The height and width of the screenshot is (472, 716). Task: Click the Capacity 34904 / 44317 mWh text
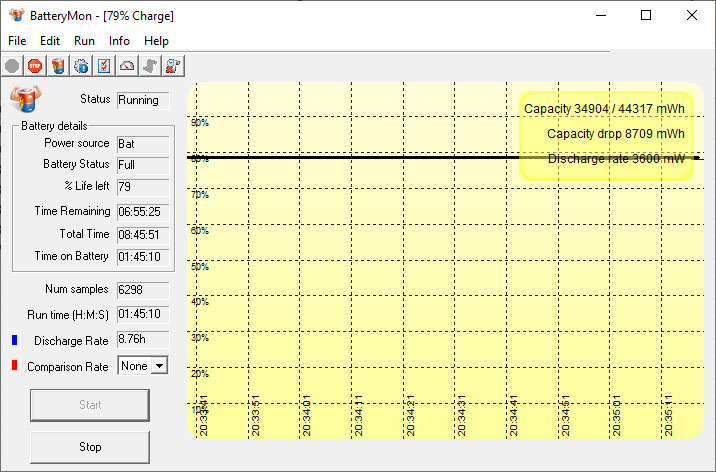604,109
